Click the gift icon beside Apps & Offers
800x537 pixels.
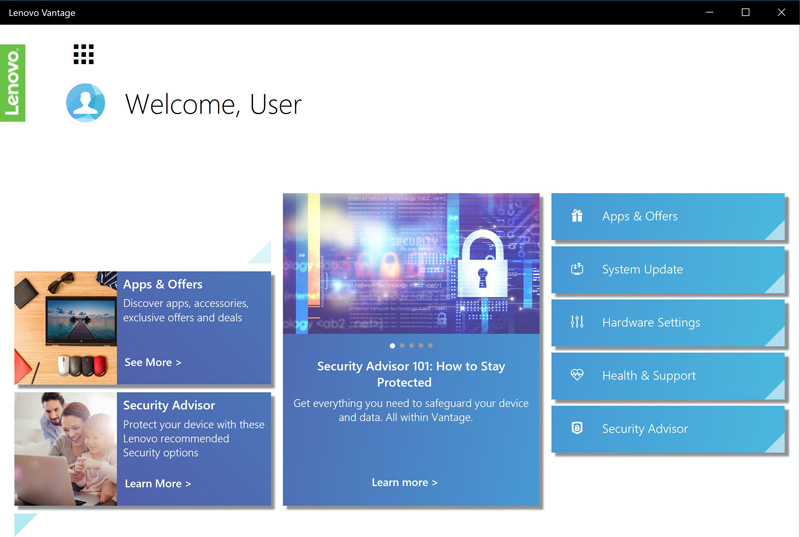click(x=577, y=216)
